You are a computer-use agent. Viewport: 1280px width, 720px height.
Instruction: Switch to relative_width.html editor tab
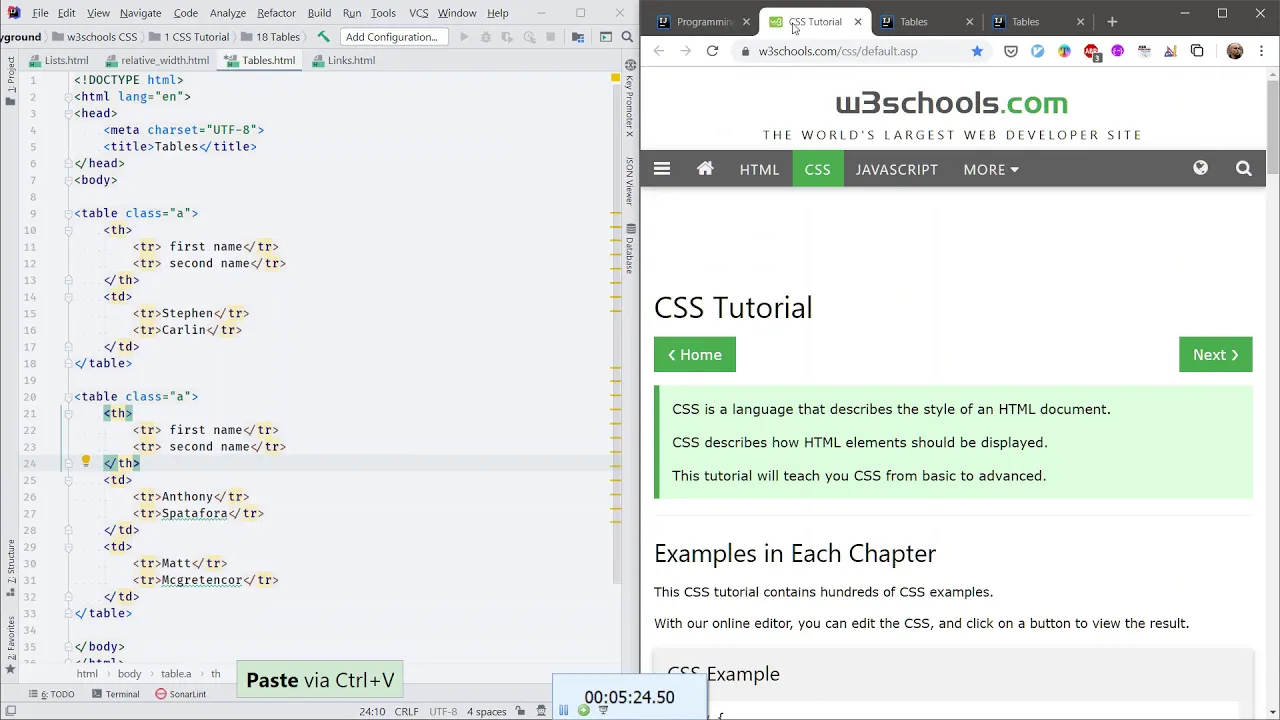point(156,60)
